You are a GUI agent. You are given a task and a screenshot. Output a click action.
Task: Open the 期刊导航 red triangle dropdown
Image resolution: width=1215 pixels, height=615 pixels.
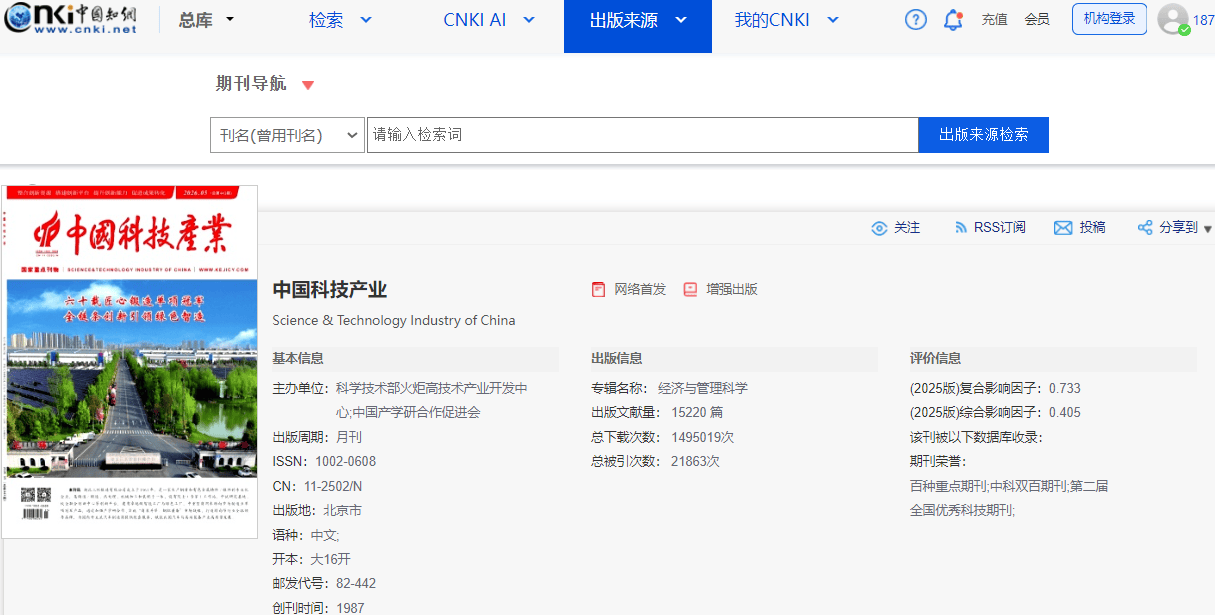pos(308,85)
